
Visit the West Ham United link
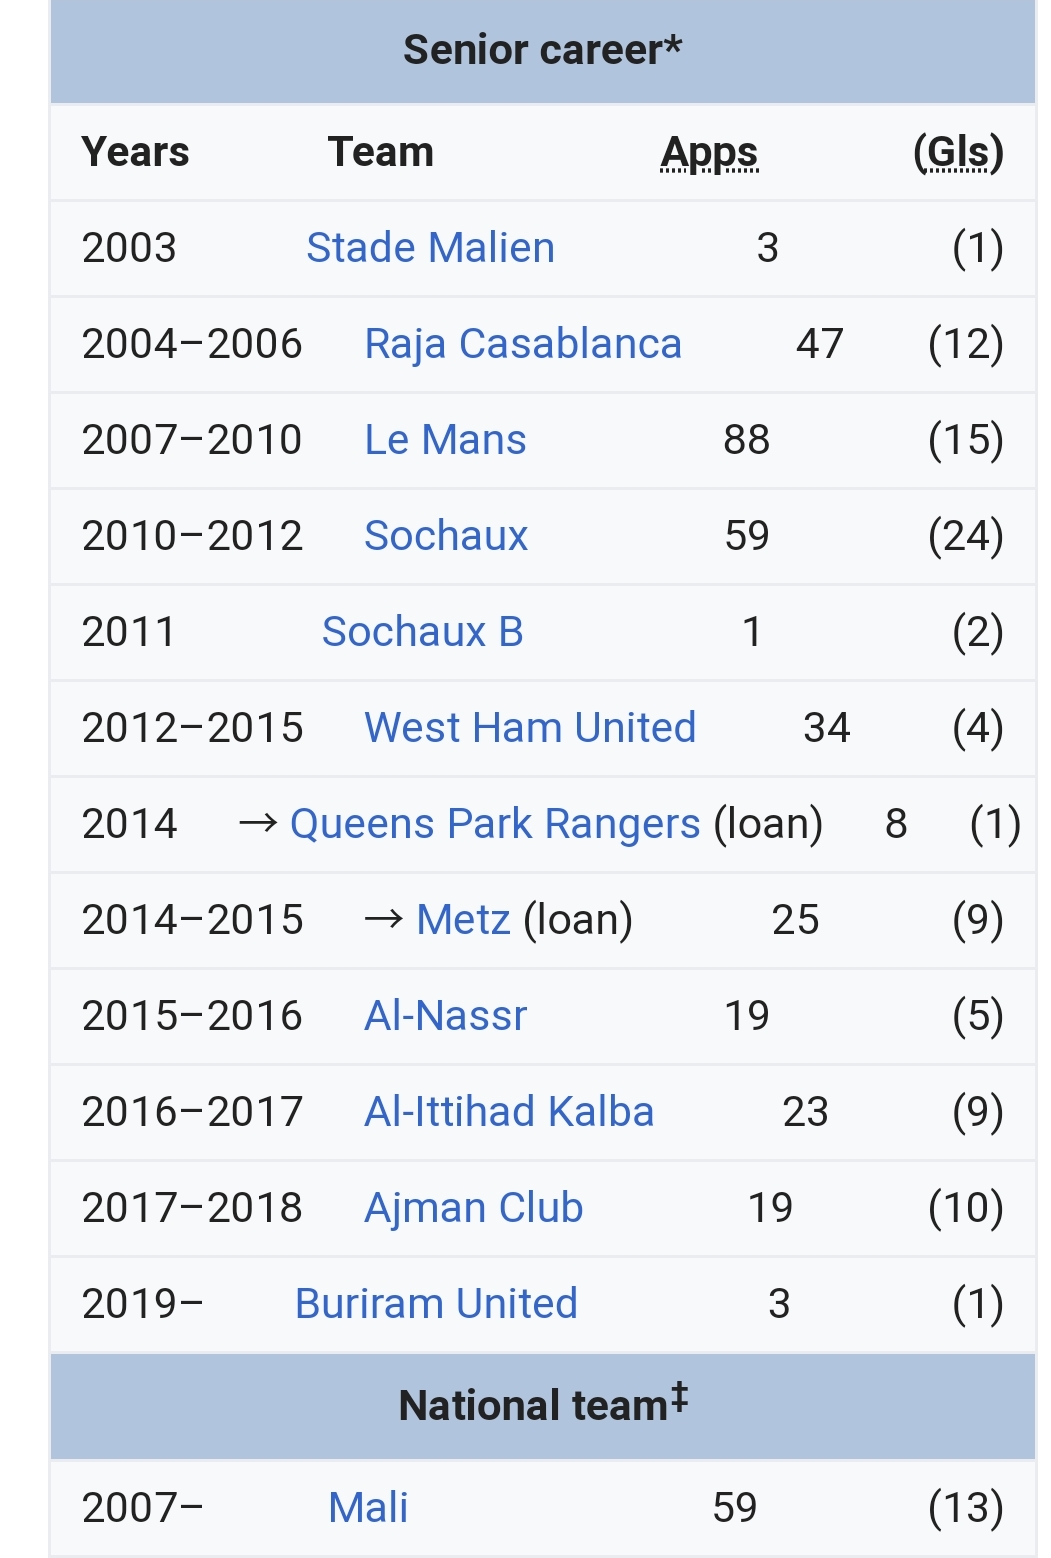coord(530,727)
